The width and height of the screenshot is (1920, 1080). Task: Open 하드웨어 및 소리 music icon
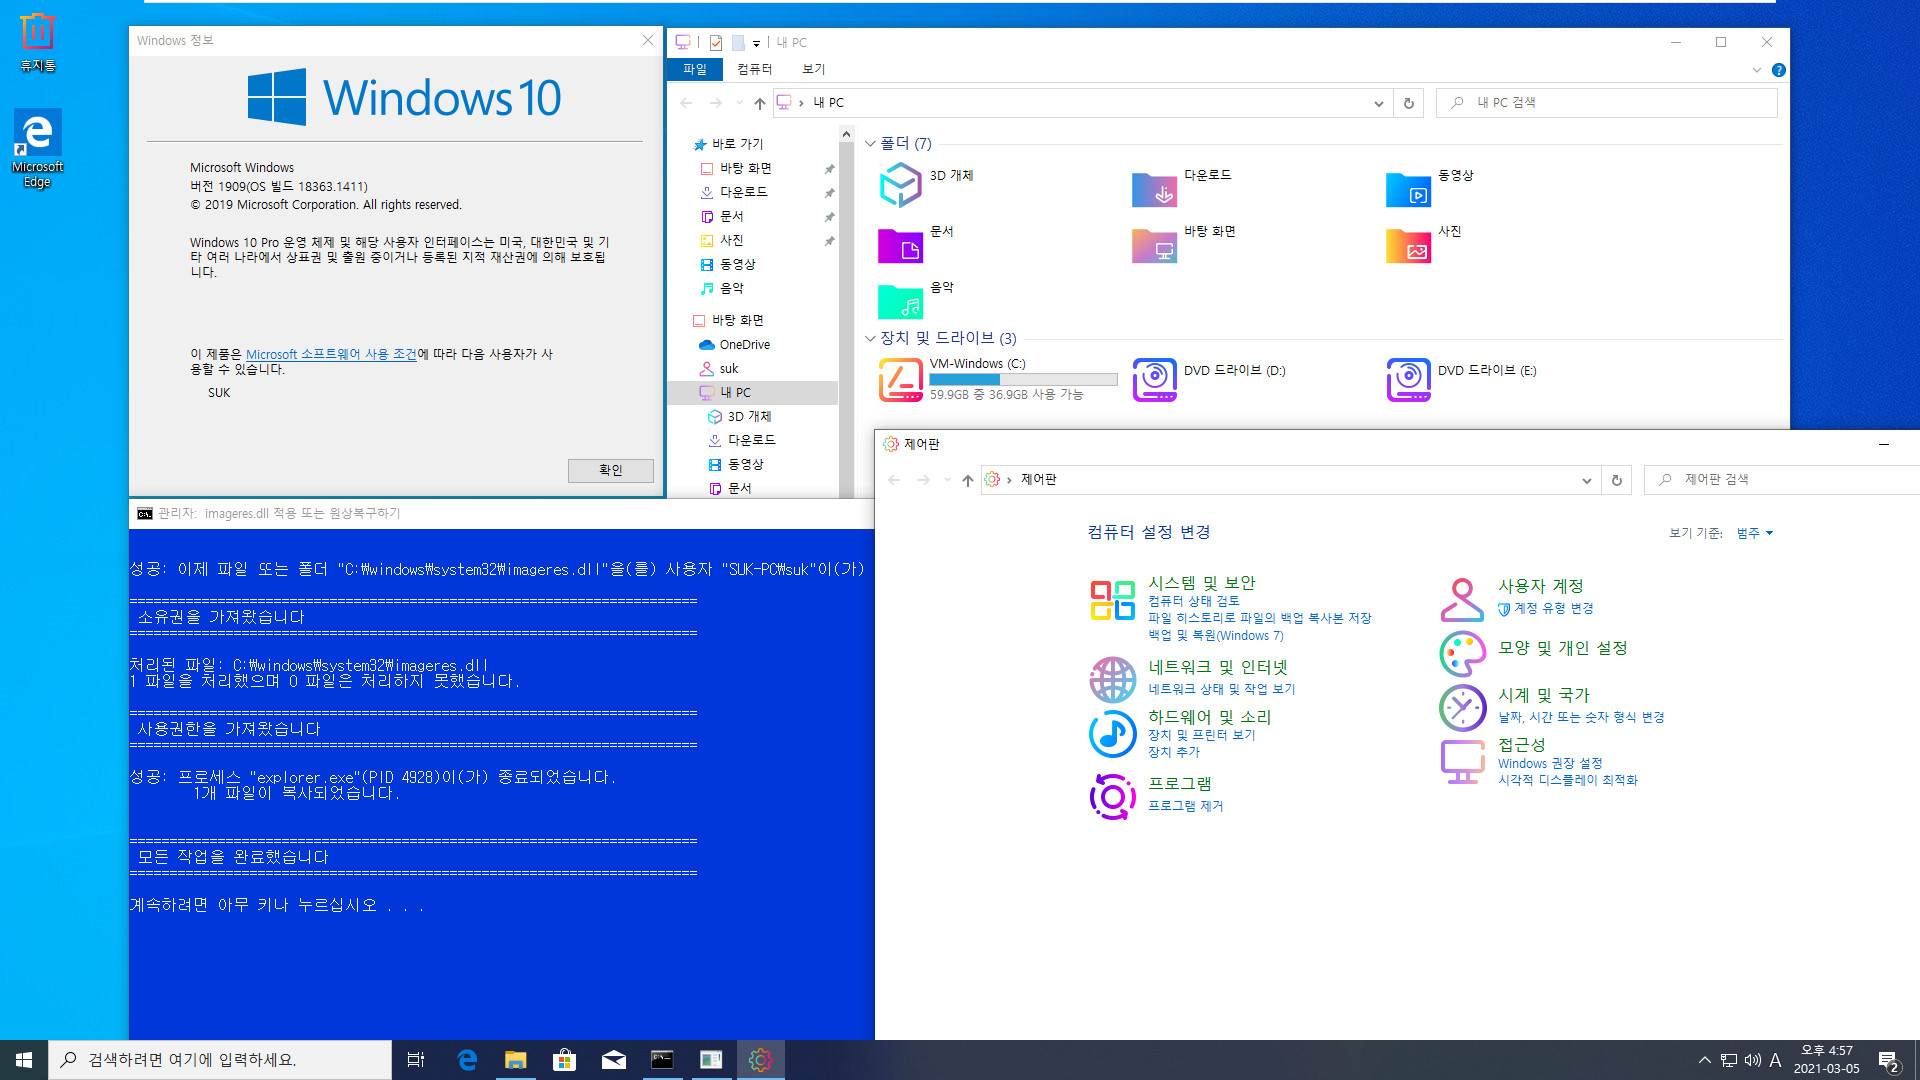[1112, 734]
